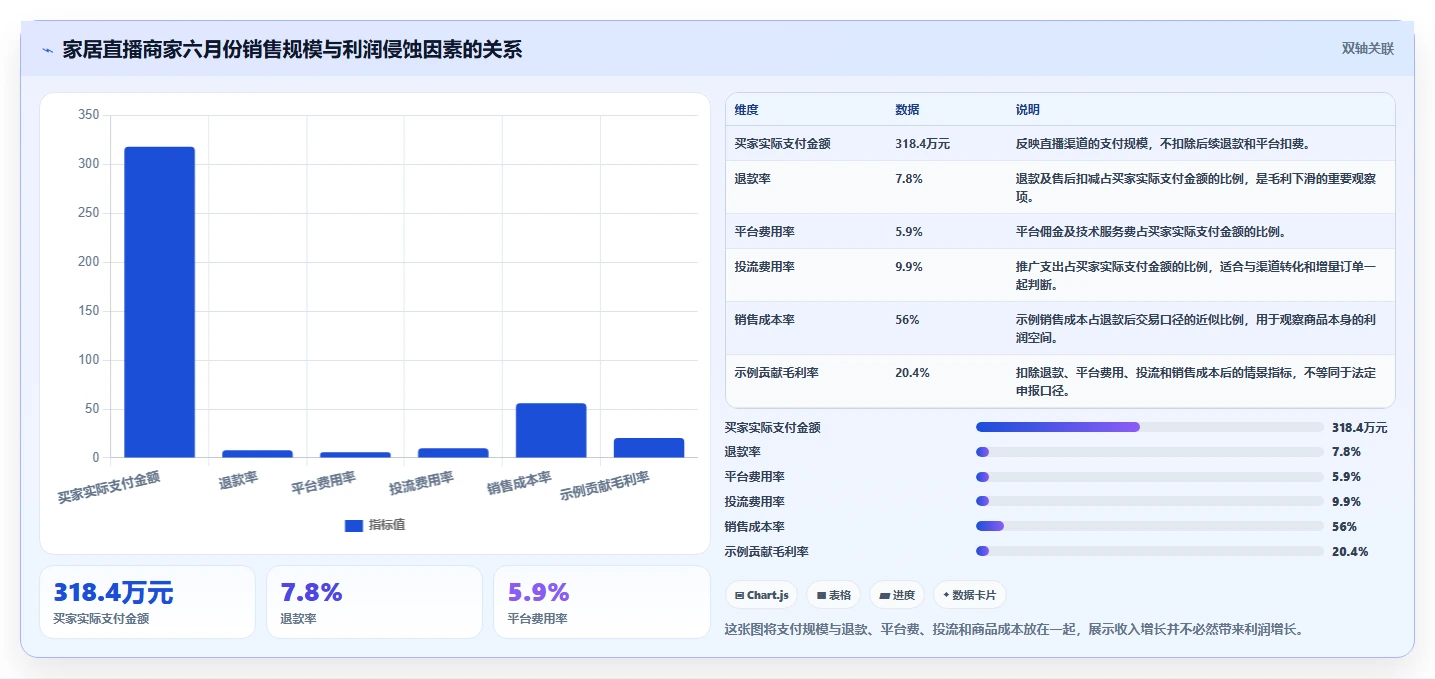
Task: Select the 表格 chip label
Action: coord(840,595)
